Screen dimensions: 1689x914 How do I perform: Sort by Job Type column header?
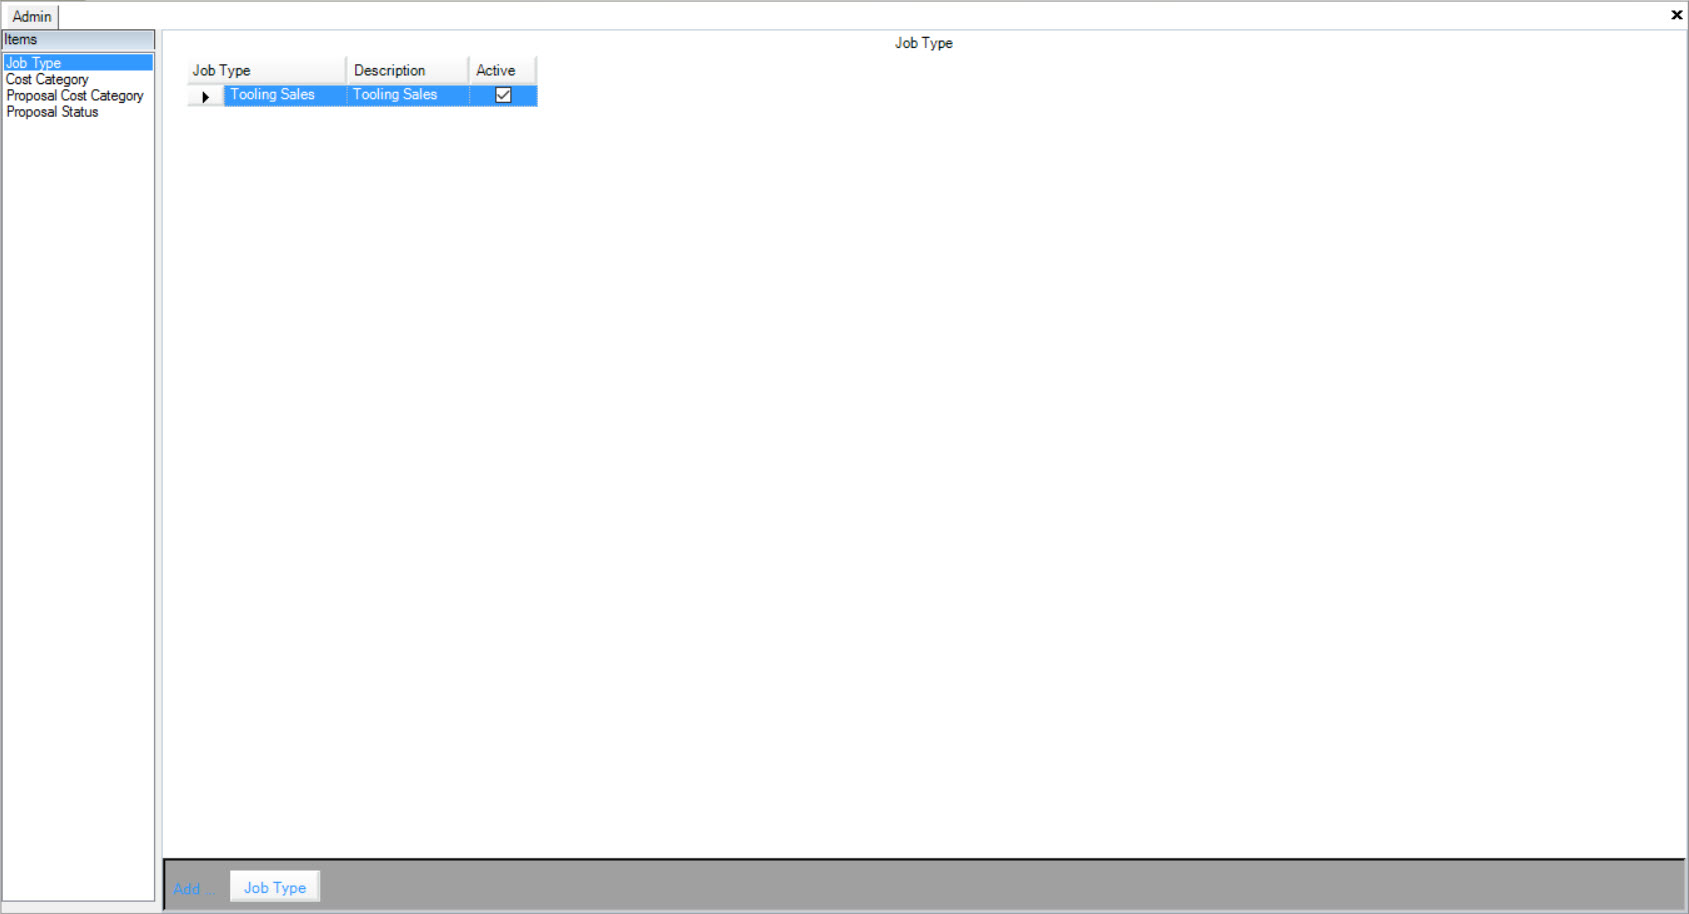266,70
